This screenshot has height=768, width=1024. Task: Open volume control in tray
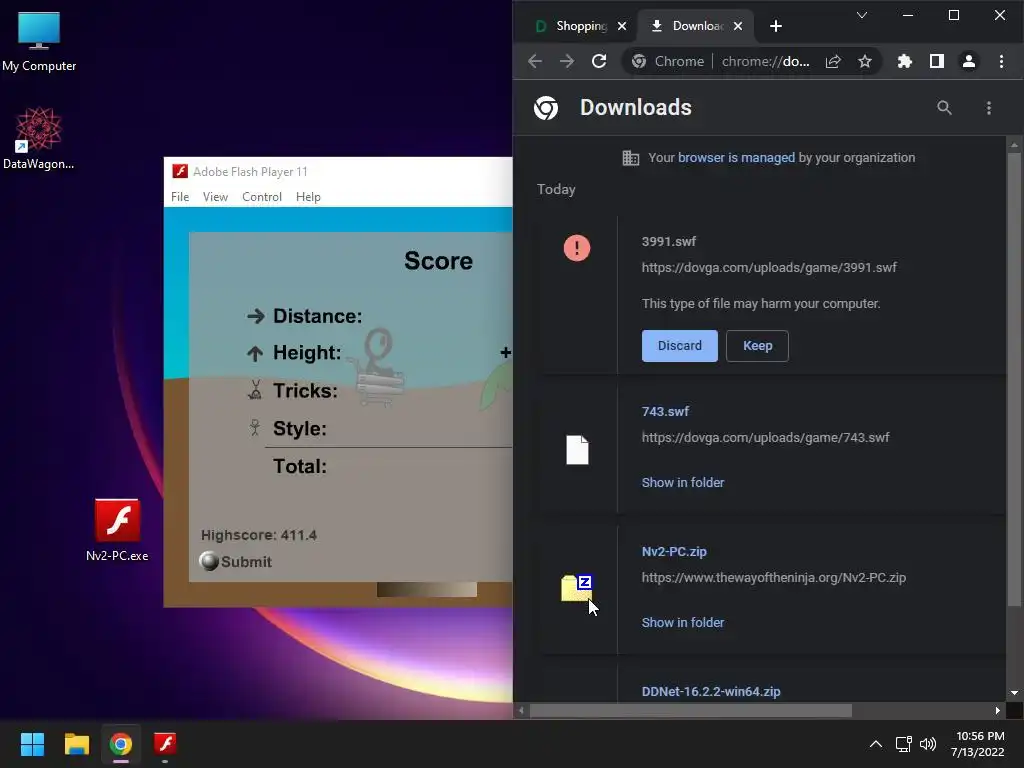[927, 744]
